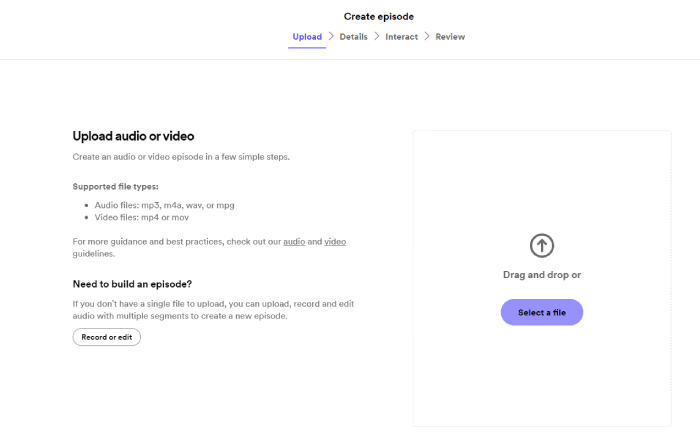
Task: Click the chevron between Upload and Details
Action: pyautogui.click(x=331, y=37)
